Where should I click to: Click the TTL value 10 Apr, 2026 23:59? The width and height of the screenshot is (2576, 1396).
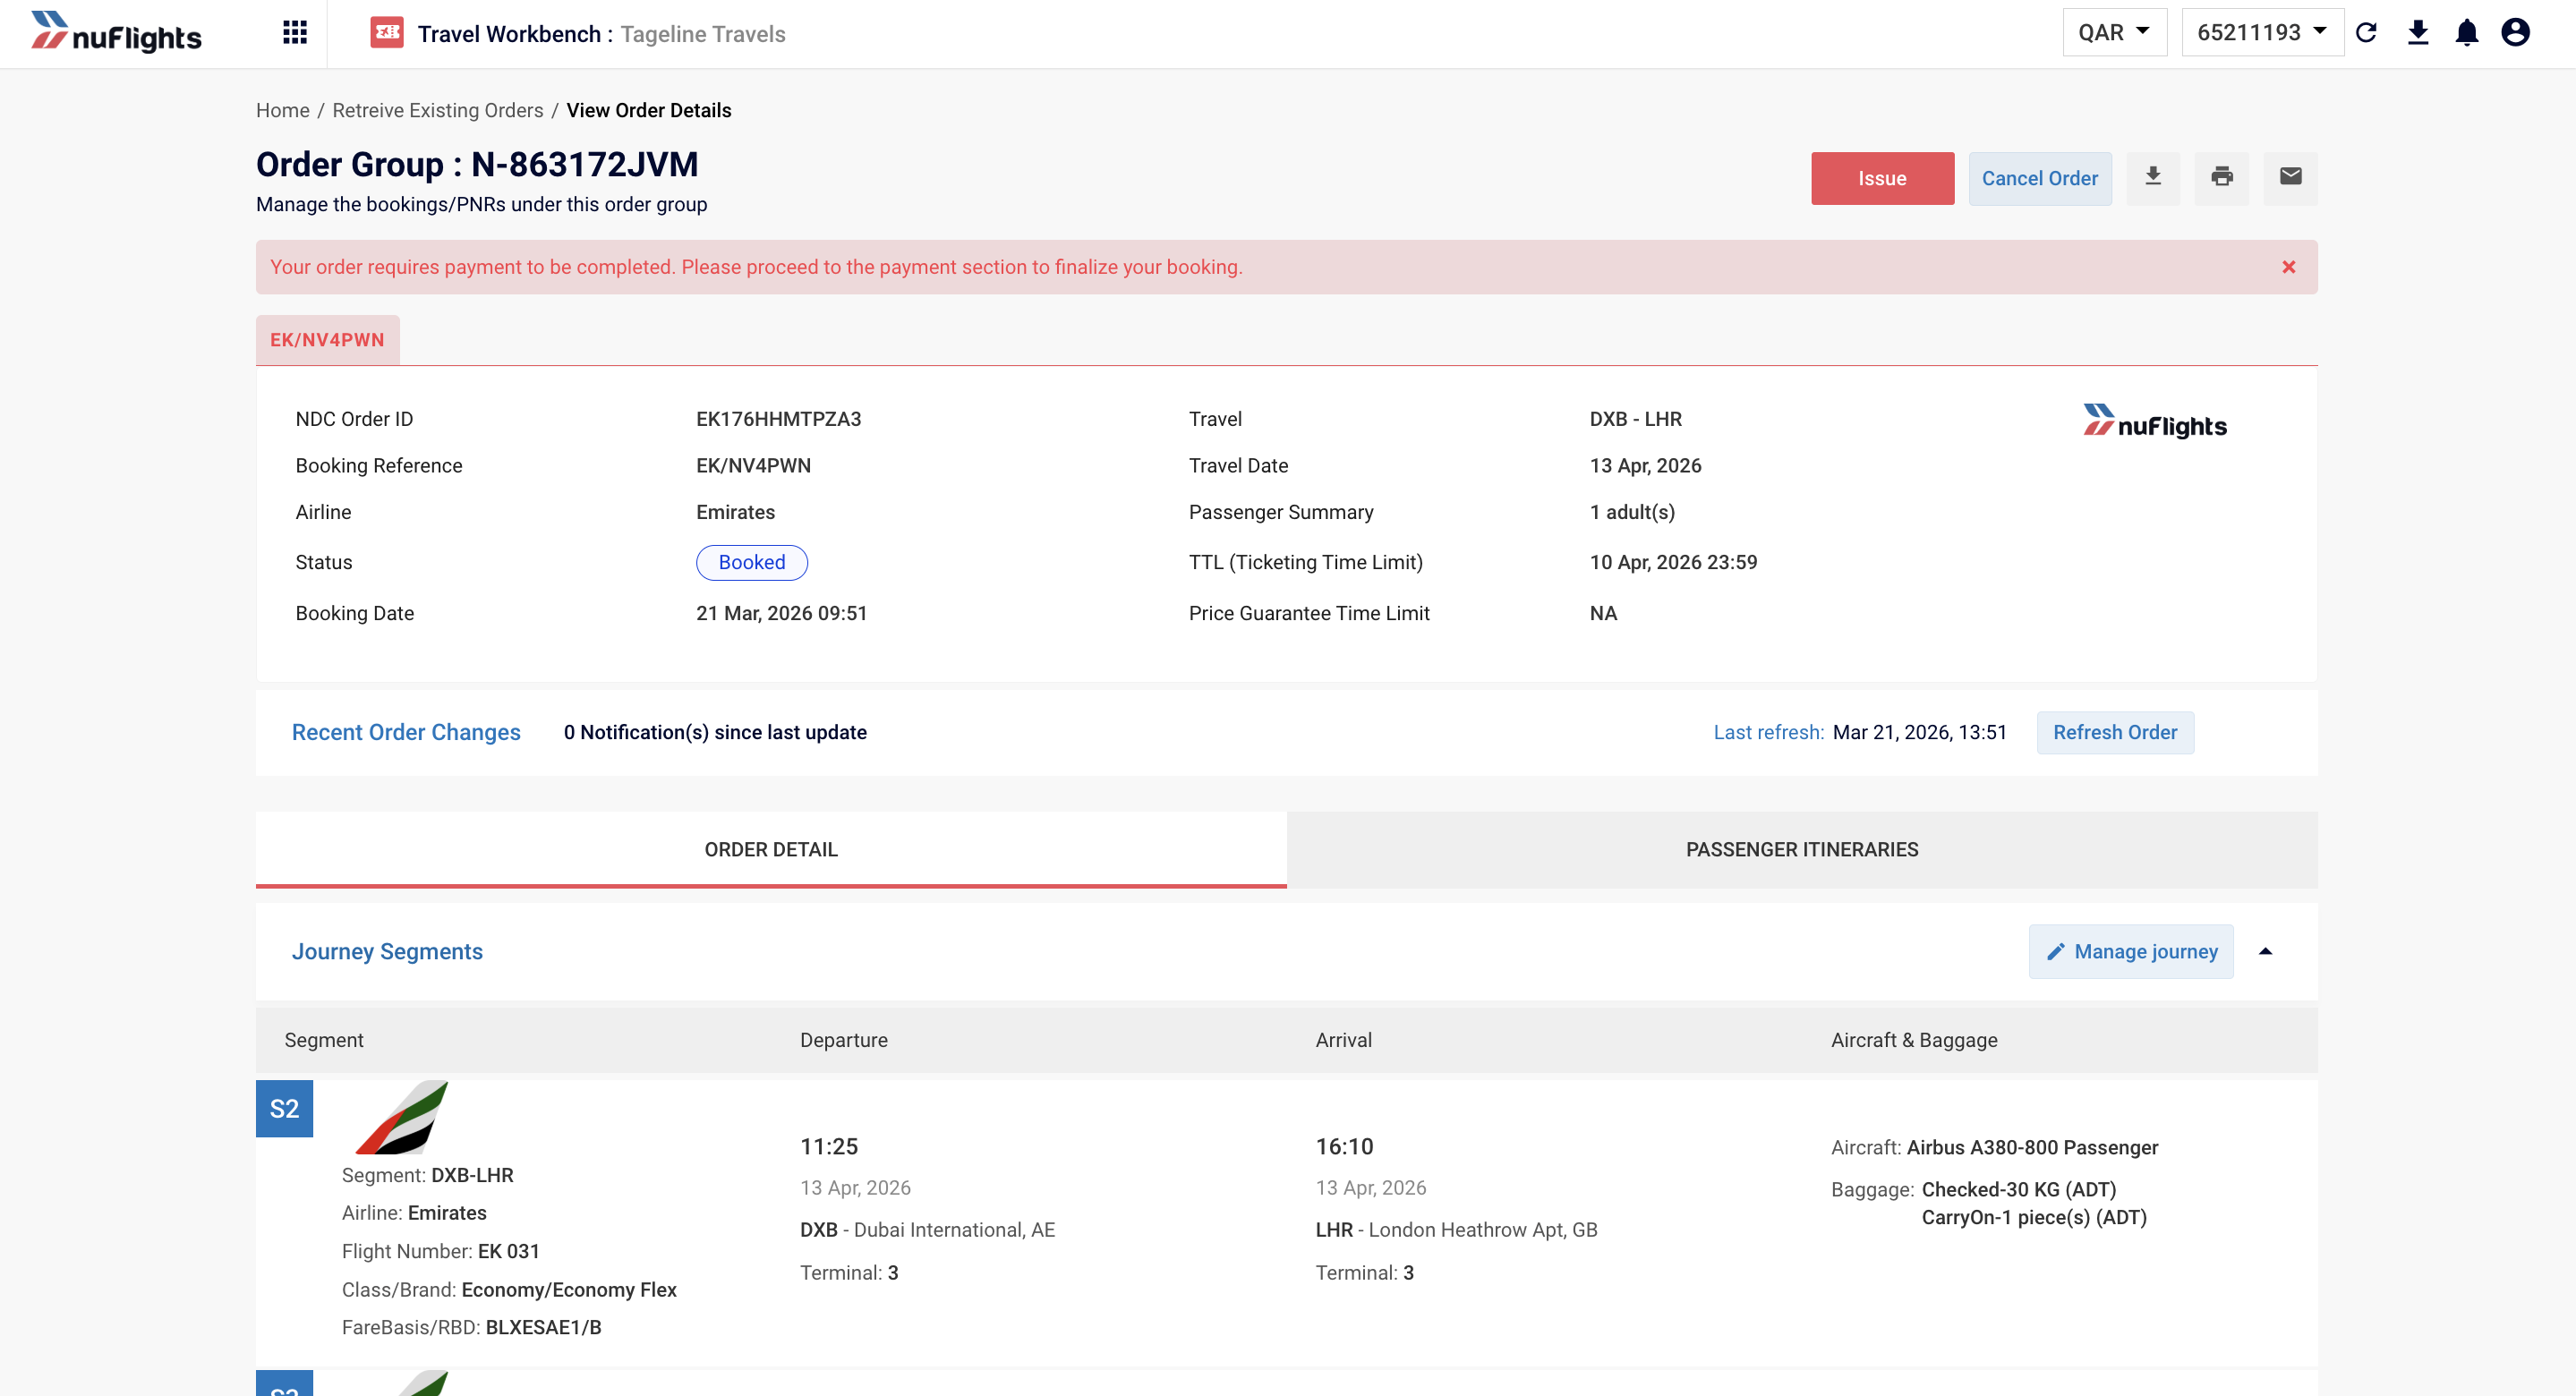(x=1673, y=563)
